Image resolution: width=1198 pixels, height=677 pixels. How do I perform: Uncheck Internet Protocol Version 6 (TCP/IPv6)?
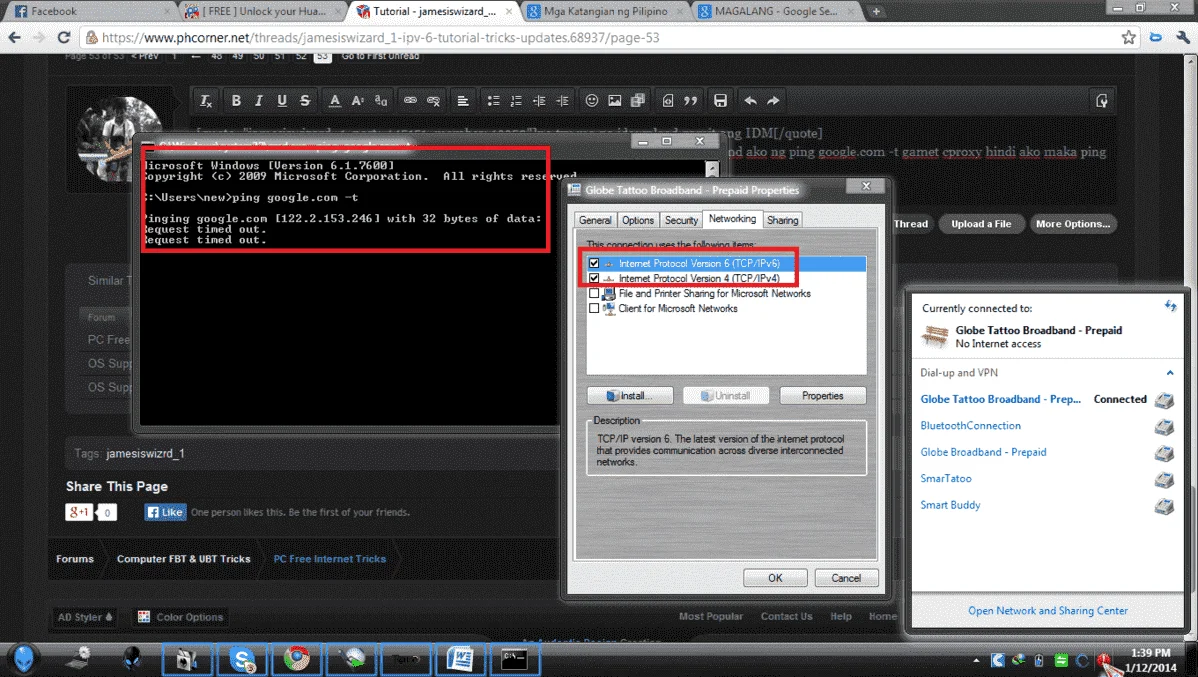(x=594, y=263)
